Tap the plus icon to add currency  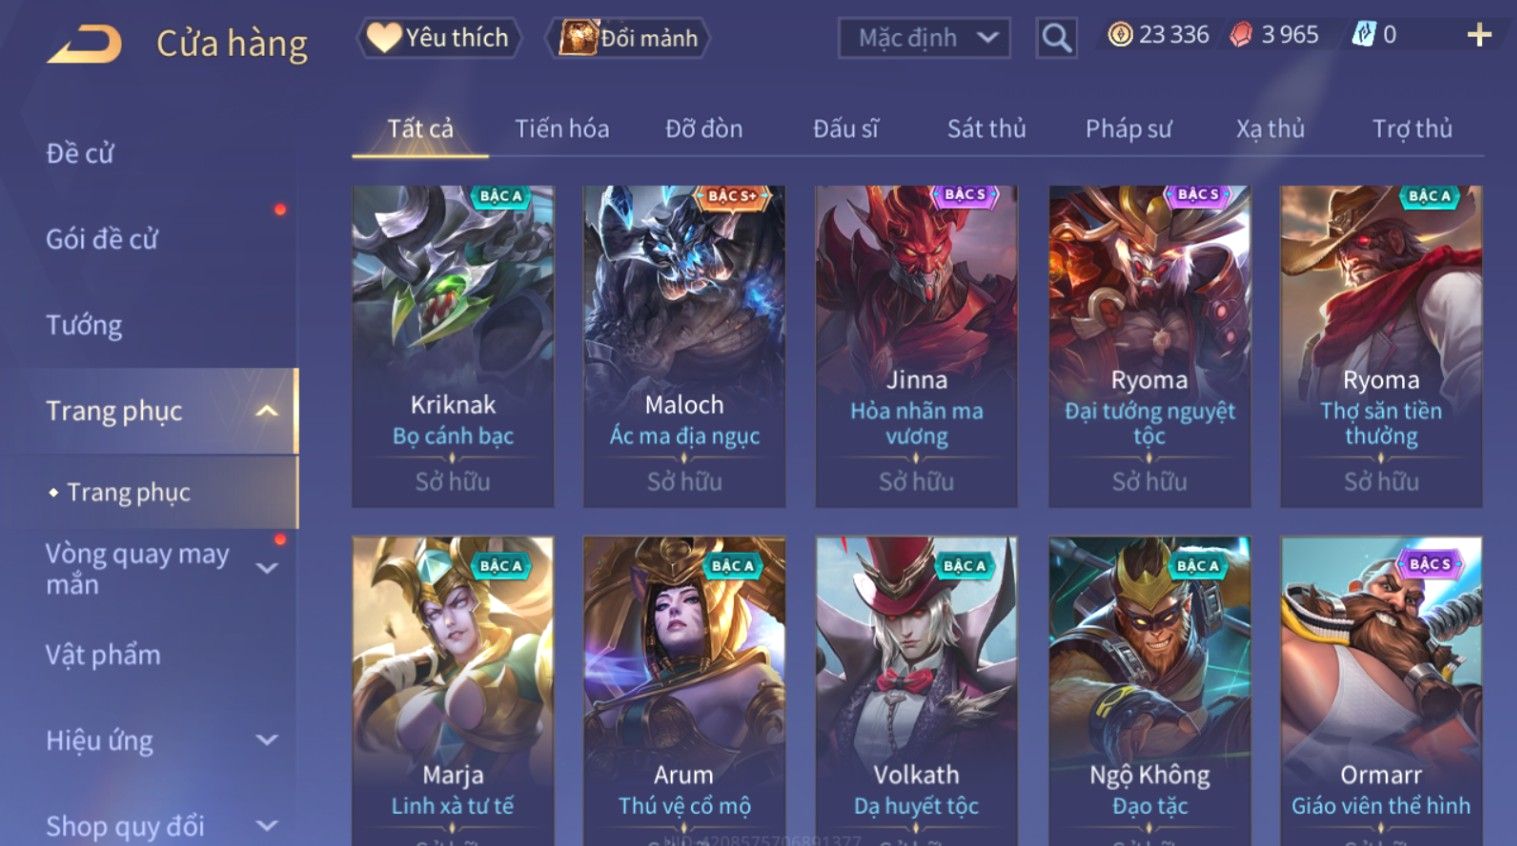[1479, 35]
